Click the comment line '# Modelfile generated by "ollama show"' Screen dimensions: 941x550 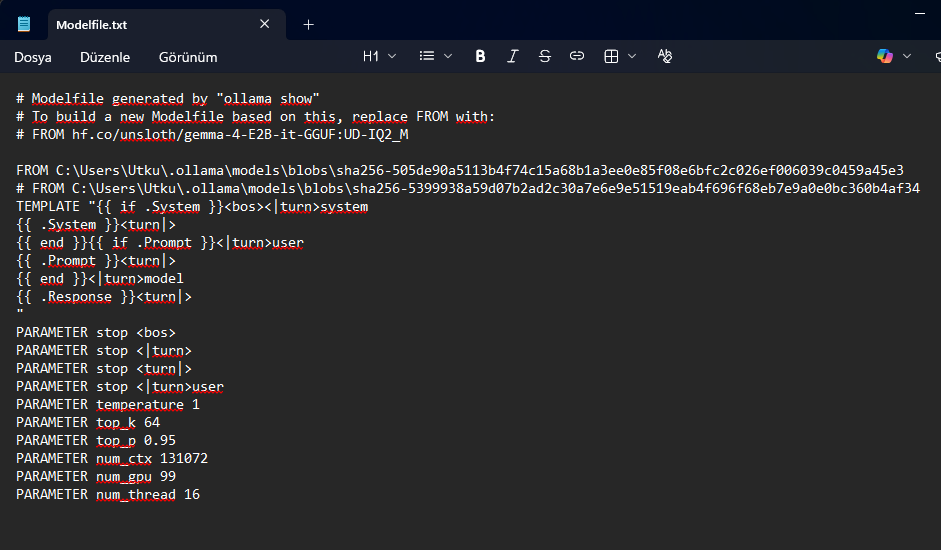pos(167,98)
